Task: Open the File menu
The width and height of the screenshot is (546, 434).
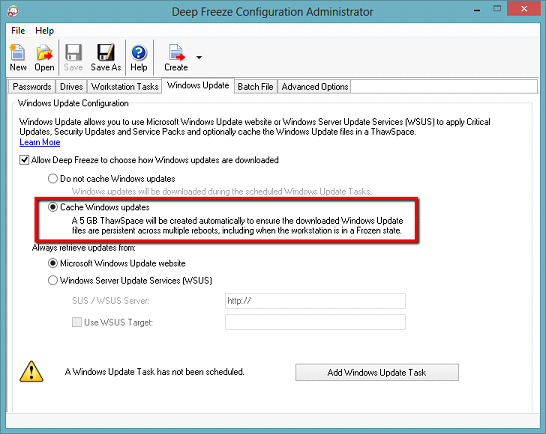Action: 18,31
